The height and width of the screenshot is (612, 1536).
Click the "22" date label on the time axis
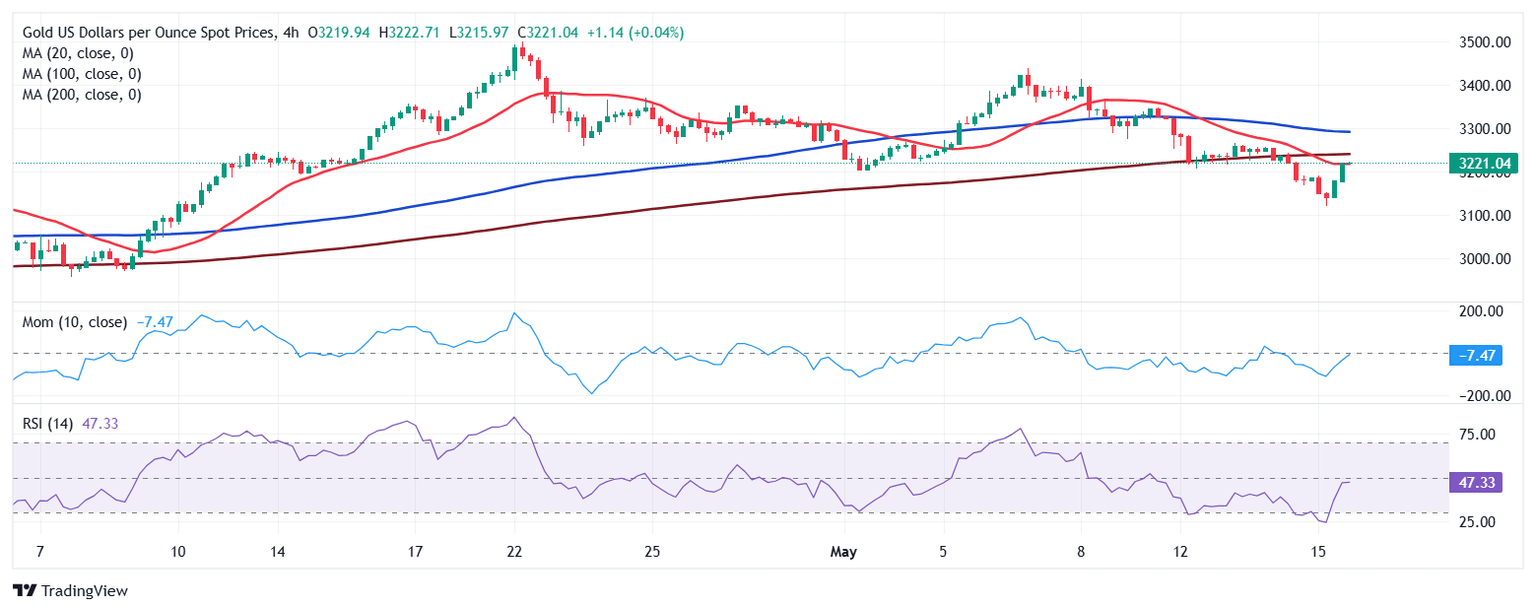coord(514,552)
